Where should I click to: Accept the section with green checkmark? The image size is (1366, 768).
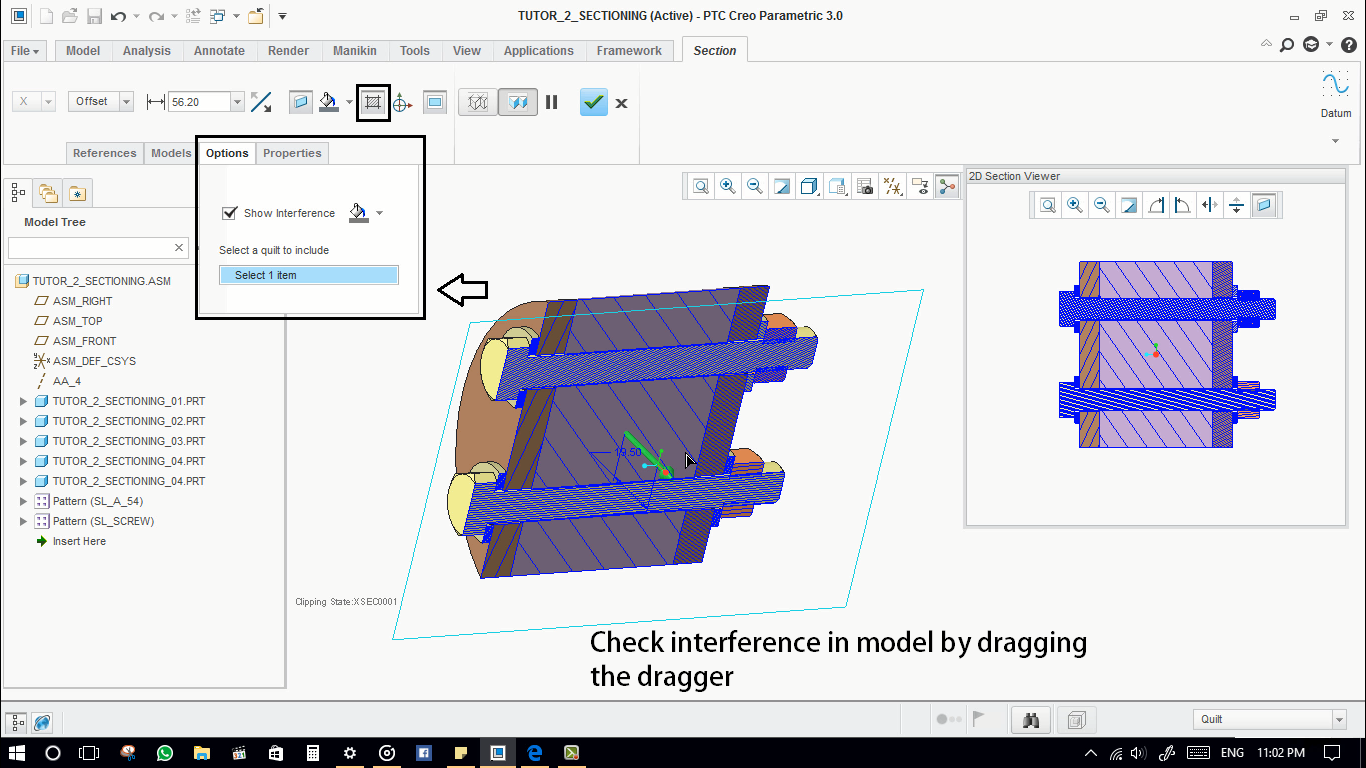point(594,102)
